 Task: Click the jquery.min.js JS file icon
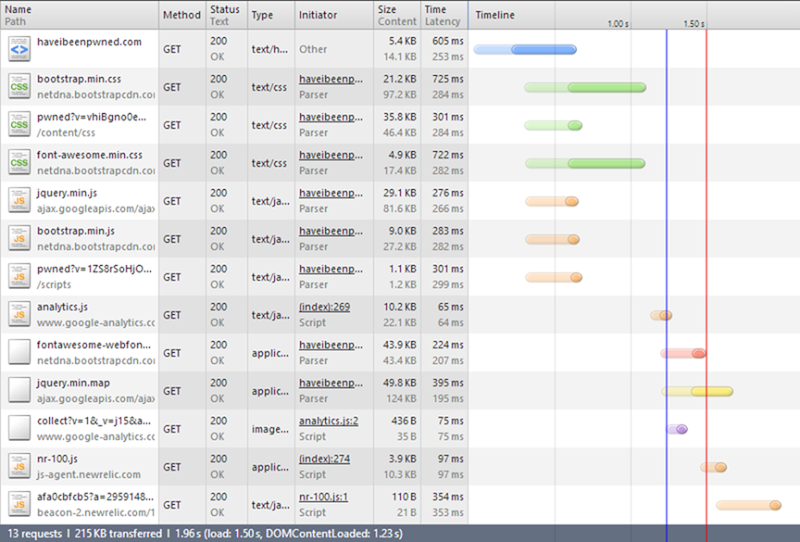pyautogui.click(x=19, y=201)
